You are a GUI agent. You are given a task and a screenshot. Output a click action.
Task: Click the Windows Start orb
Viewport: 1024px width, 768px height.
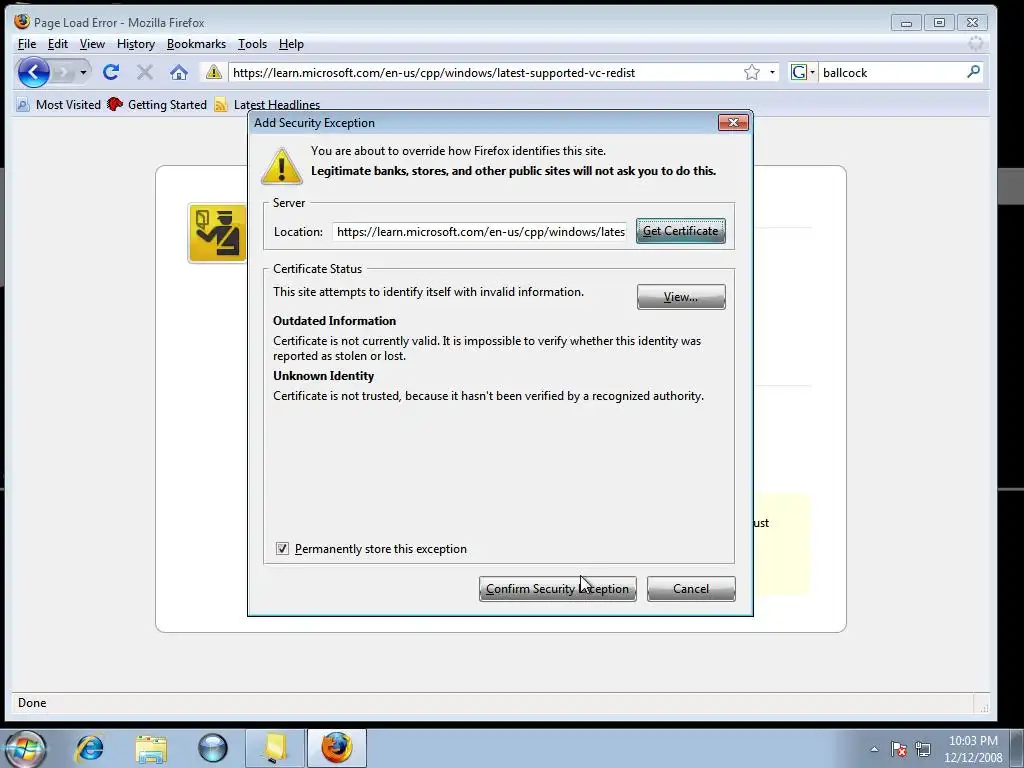click(25, 748)
